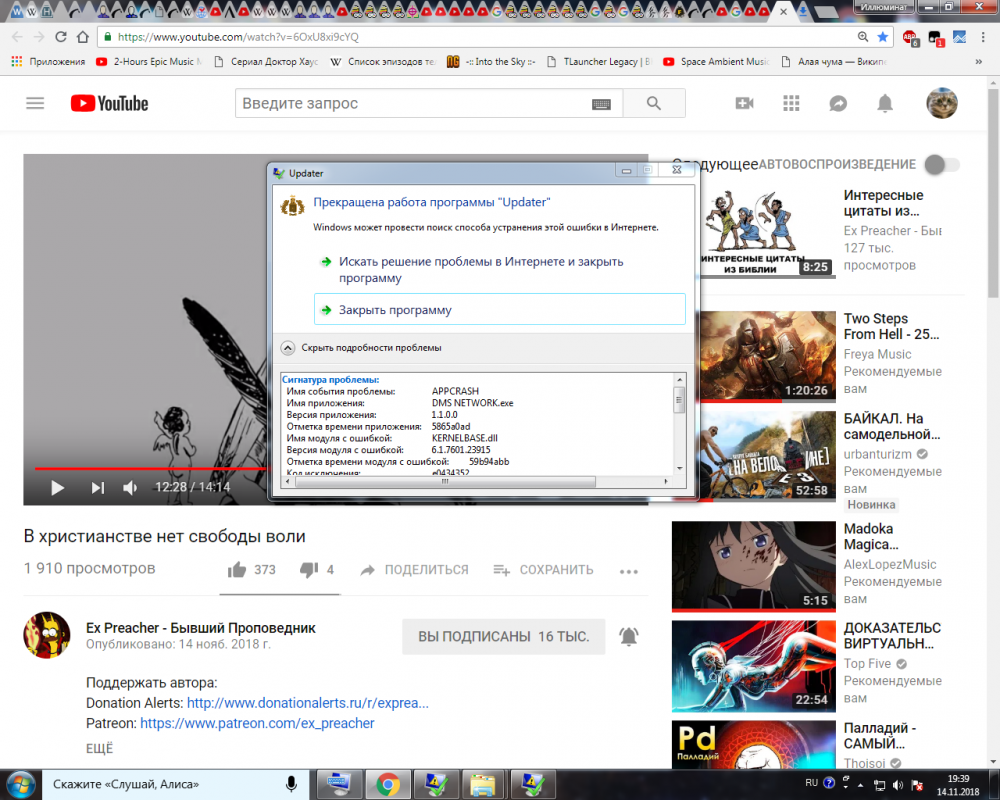
Task: Play the video
Action: pyautogui.click(x=57, y=488)
